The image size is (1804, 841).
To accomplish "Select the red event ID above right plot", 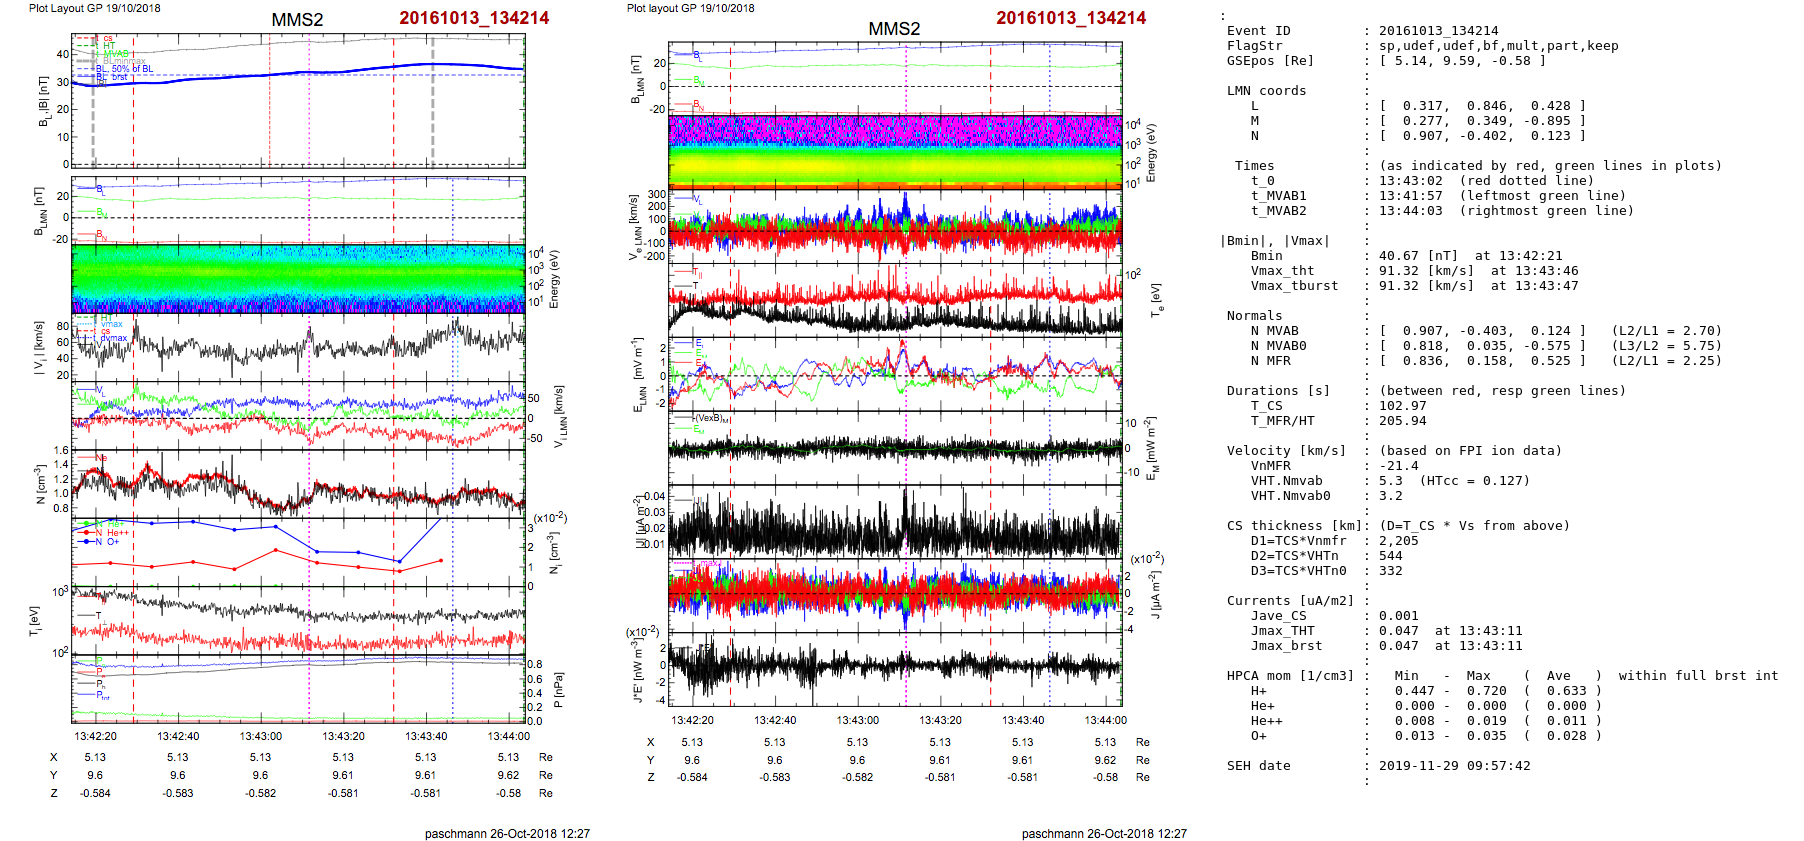I will coord(1071,18).
